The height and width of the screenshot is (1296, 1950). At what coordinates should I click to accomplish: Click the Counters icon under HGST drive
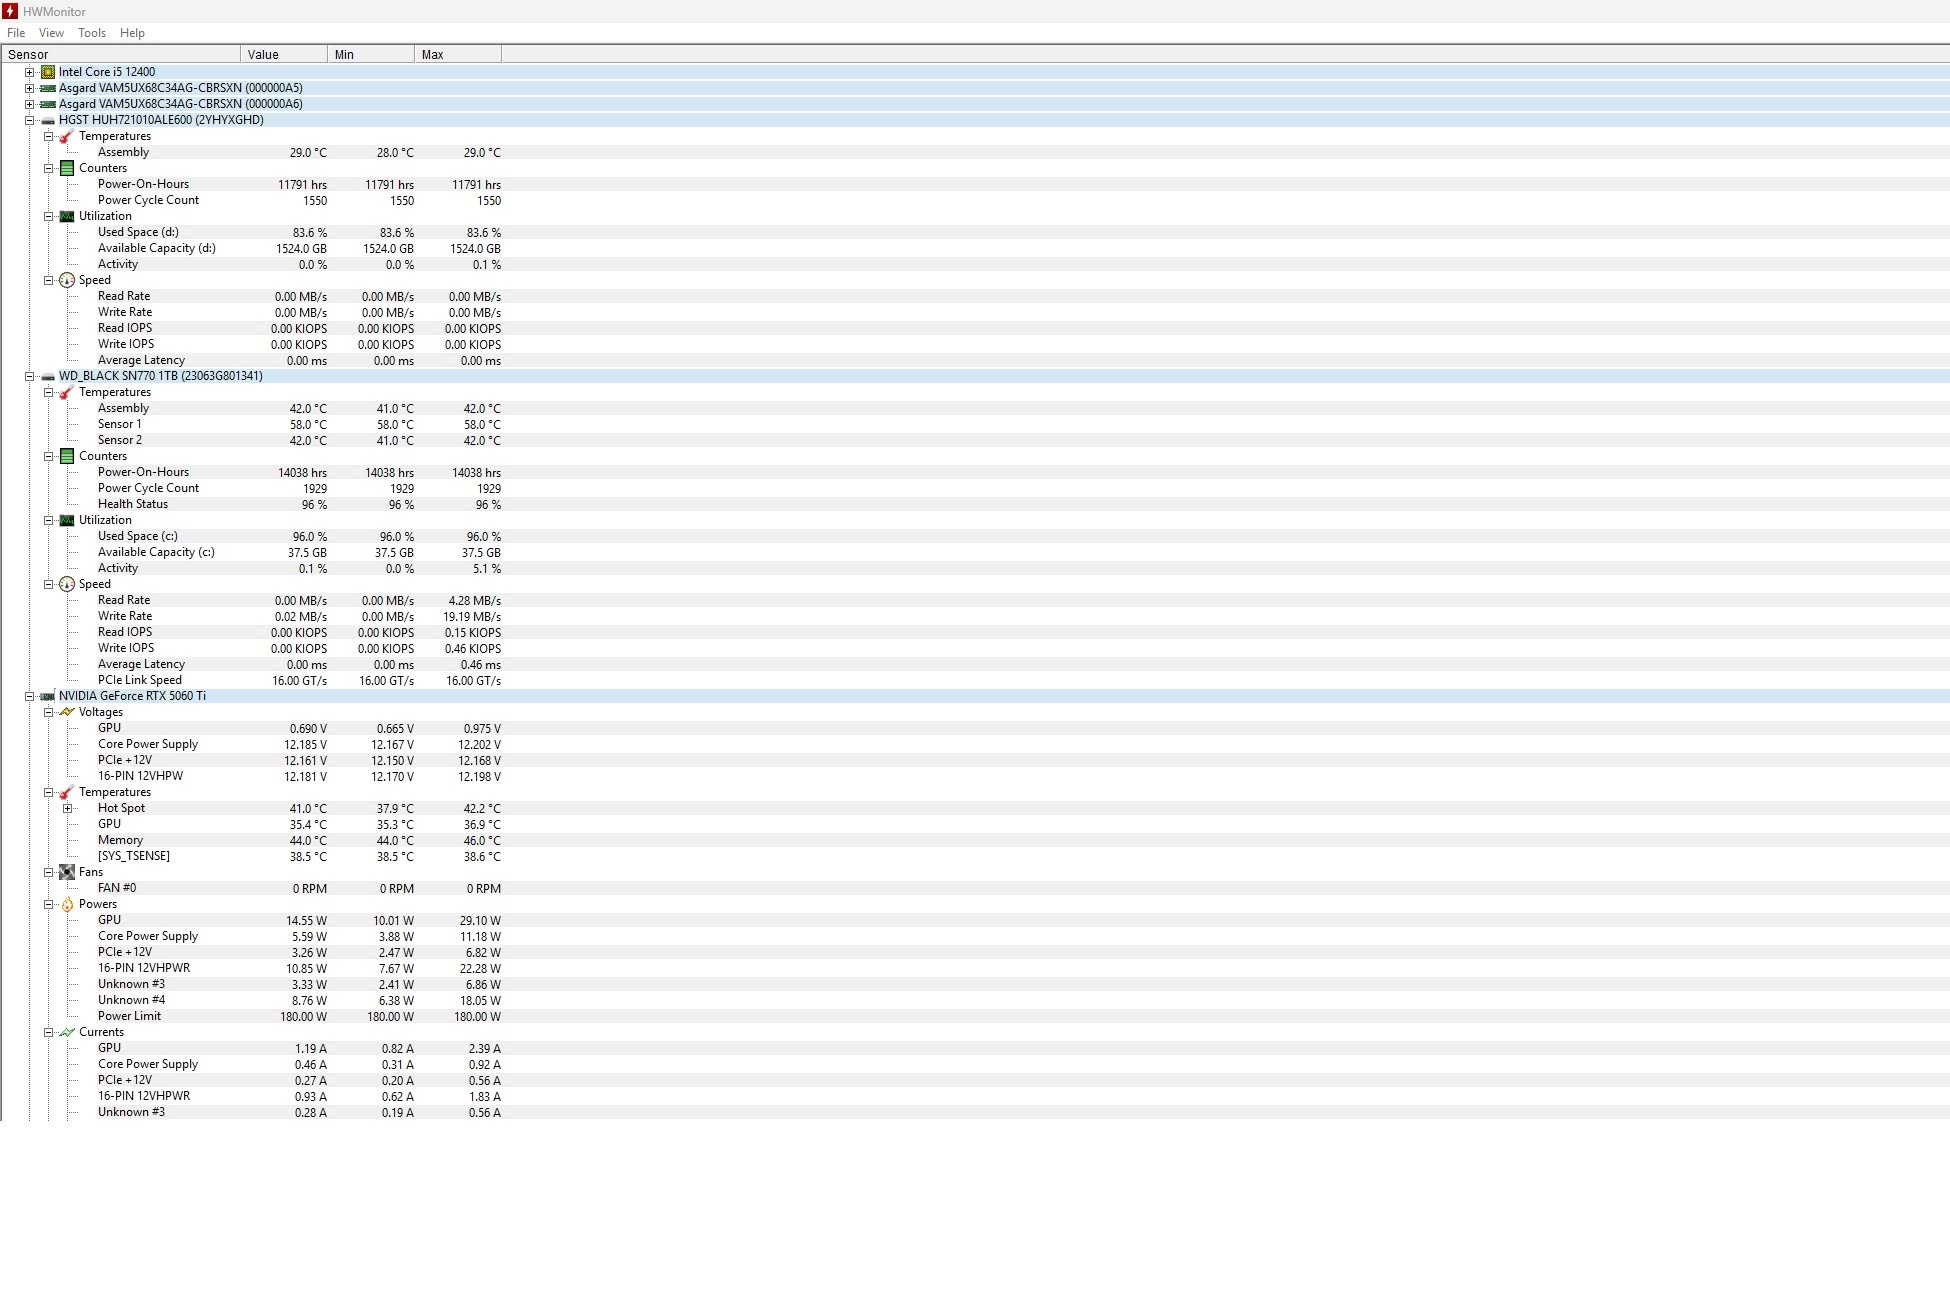(x=67, y=168)
